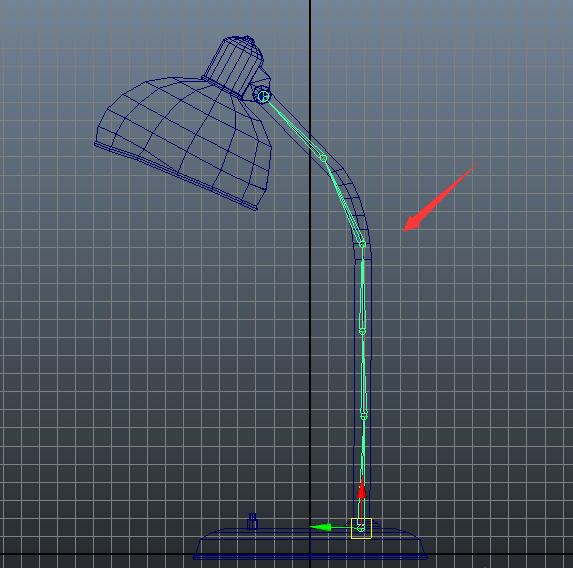Select the mid-stem joint above the lowest stem joint
The height and width of the screenshot is (568, 573).
362,331
